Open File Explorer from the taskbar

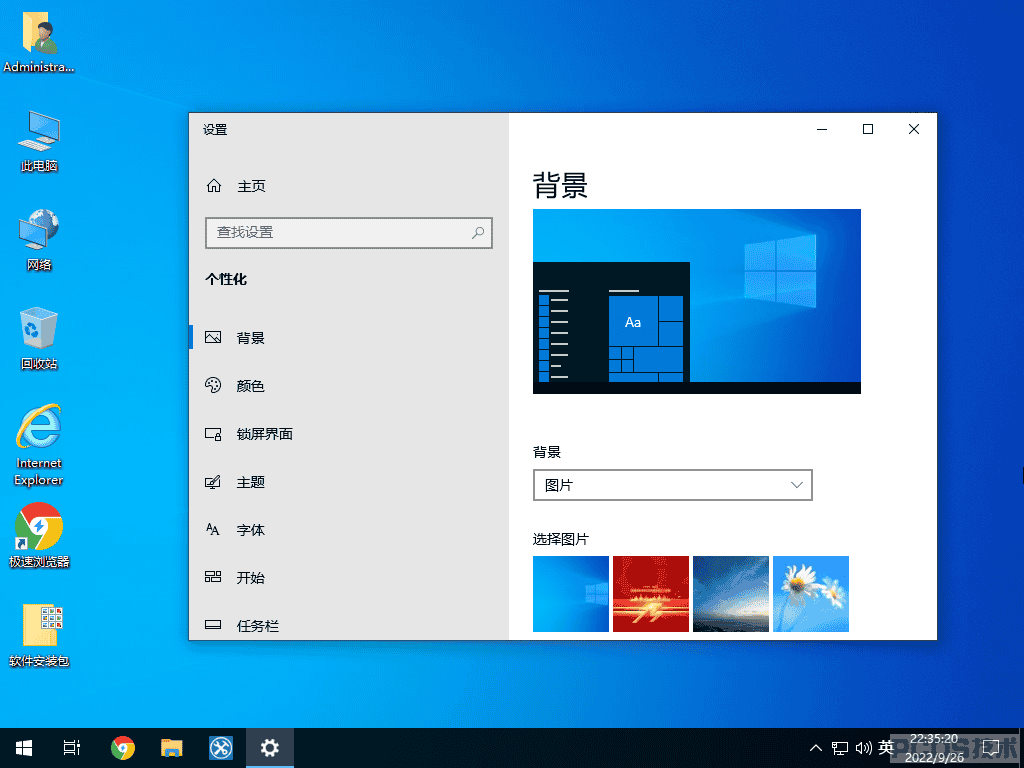tap(172, 748)
